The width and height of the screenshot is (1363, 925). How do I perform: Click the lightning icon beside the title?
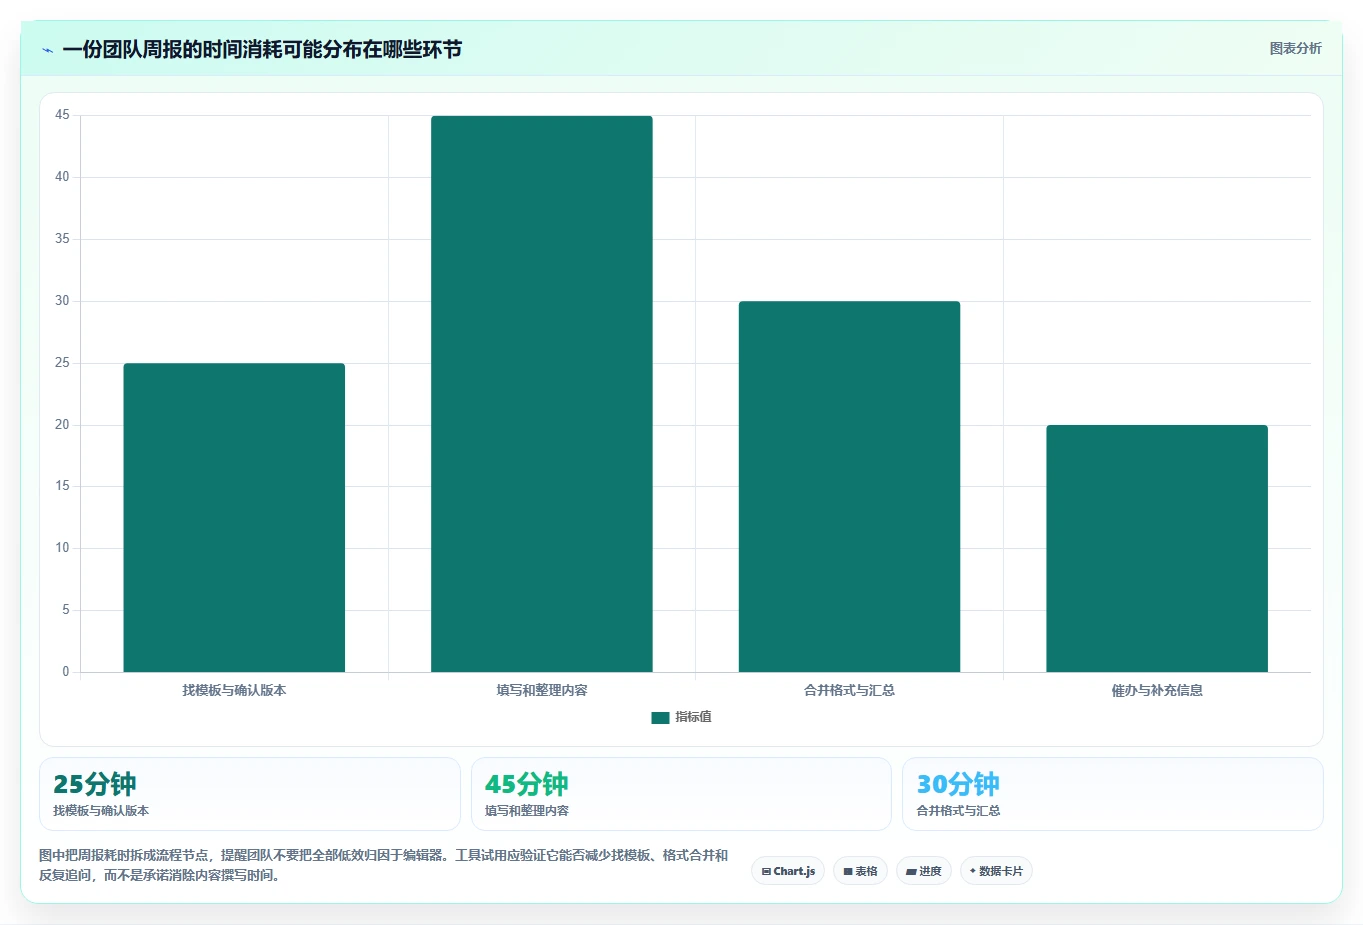[47, 50]
